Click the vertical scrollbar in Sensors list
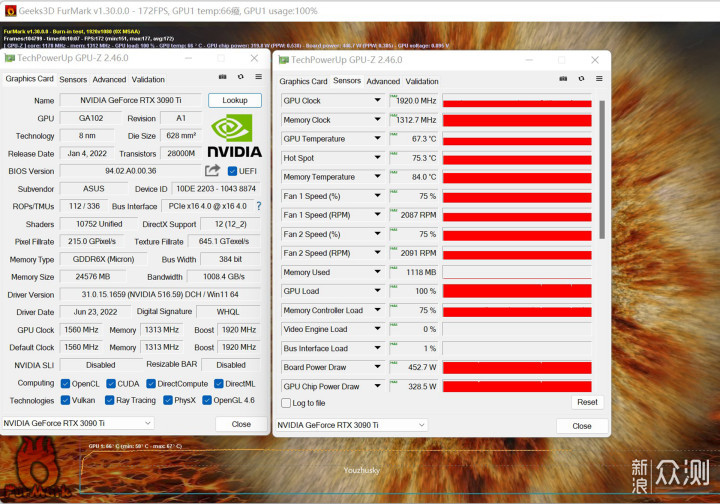Viewport: 720px width, 504px height. pyautogui.click(x=602, y=170)
